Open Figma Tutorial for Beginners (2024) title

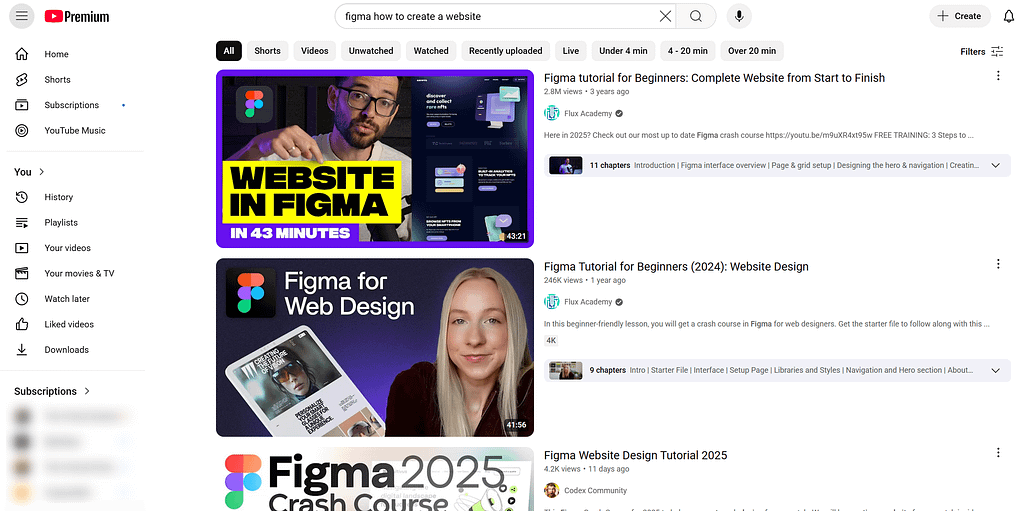676,267
